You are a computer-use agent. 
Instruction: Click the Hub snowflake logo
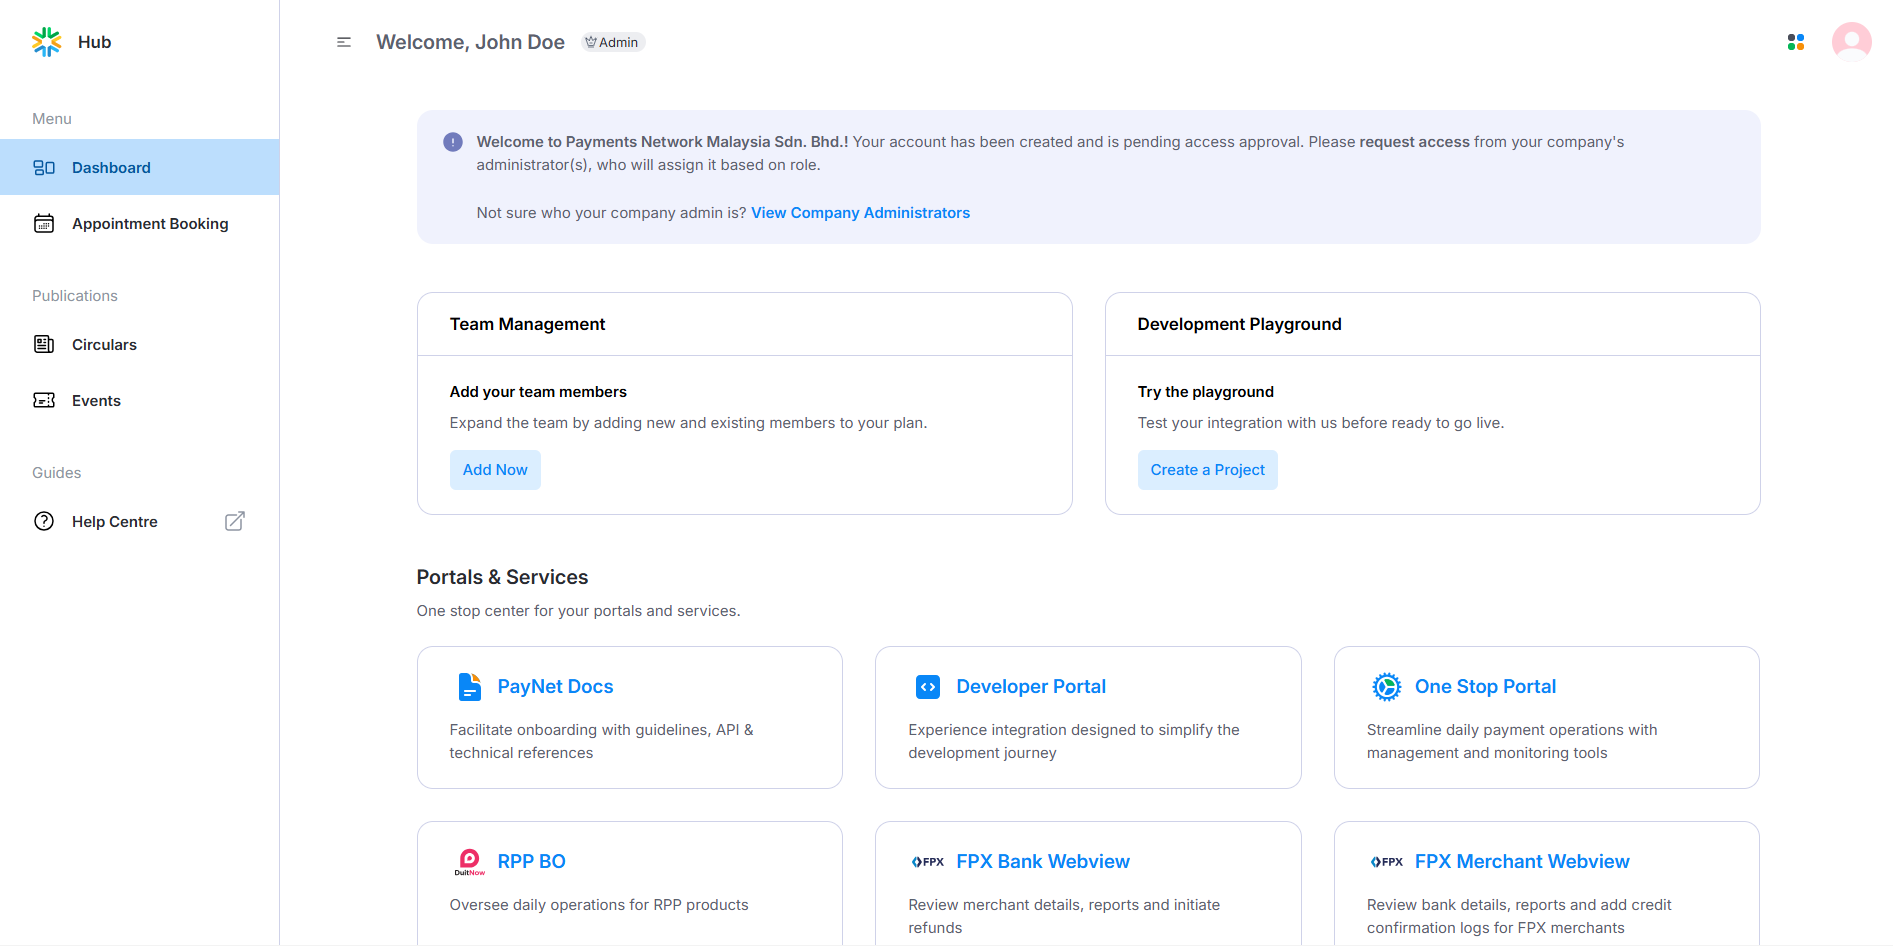click(x=46, y=42)
